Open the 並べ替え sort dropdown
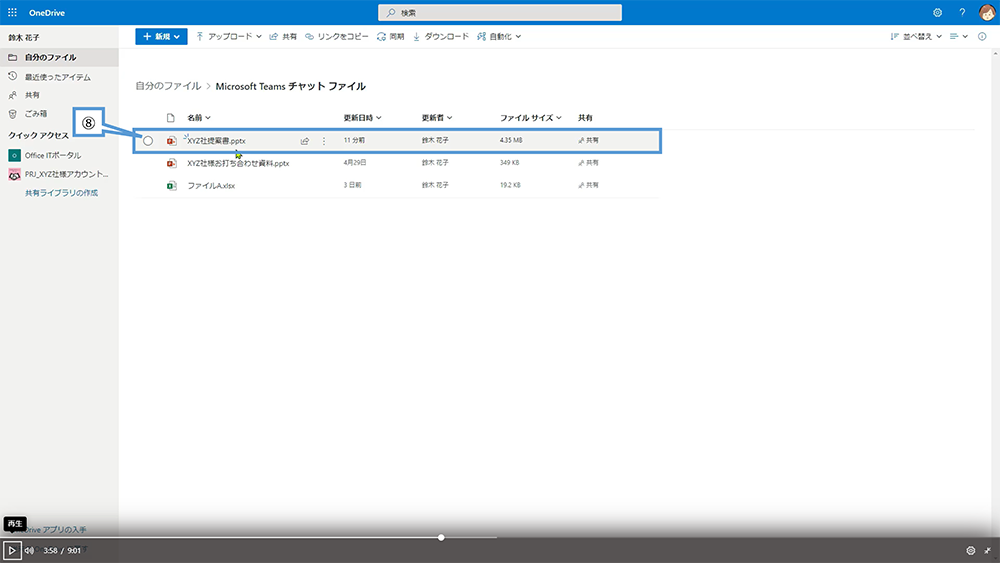Viewport: 1000px width, 563px height. pyautogui.click(x=916, y=36)
